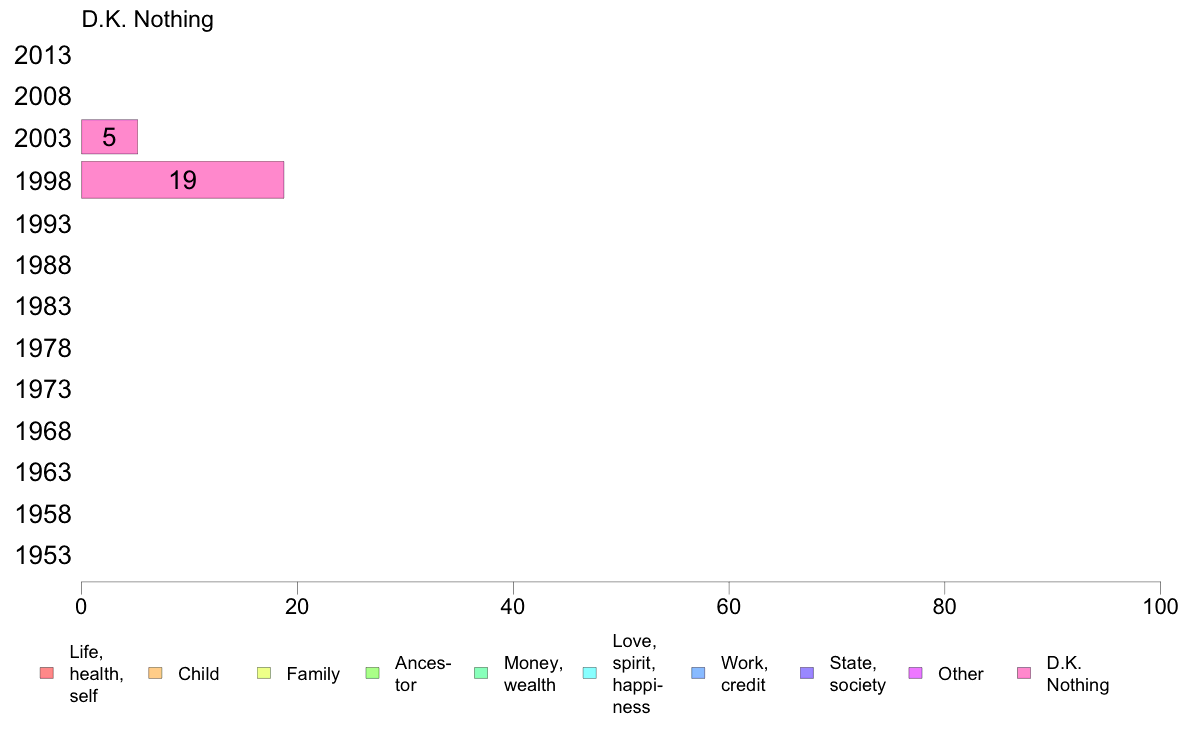The image size is (1188, 736).
Task: Select the yellow Family legend swatch
Action: tap(264, 673)
